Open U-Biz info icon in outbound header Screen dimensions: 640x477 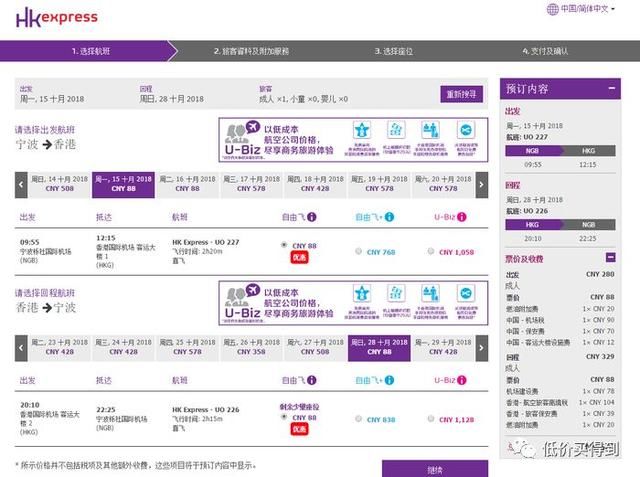(462, 217)
